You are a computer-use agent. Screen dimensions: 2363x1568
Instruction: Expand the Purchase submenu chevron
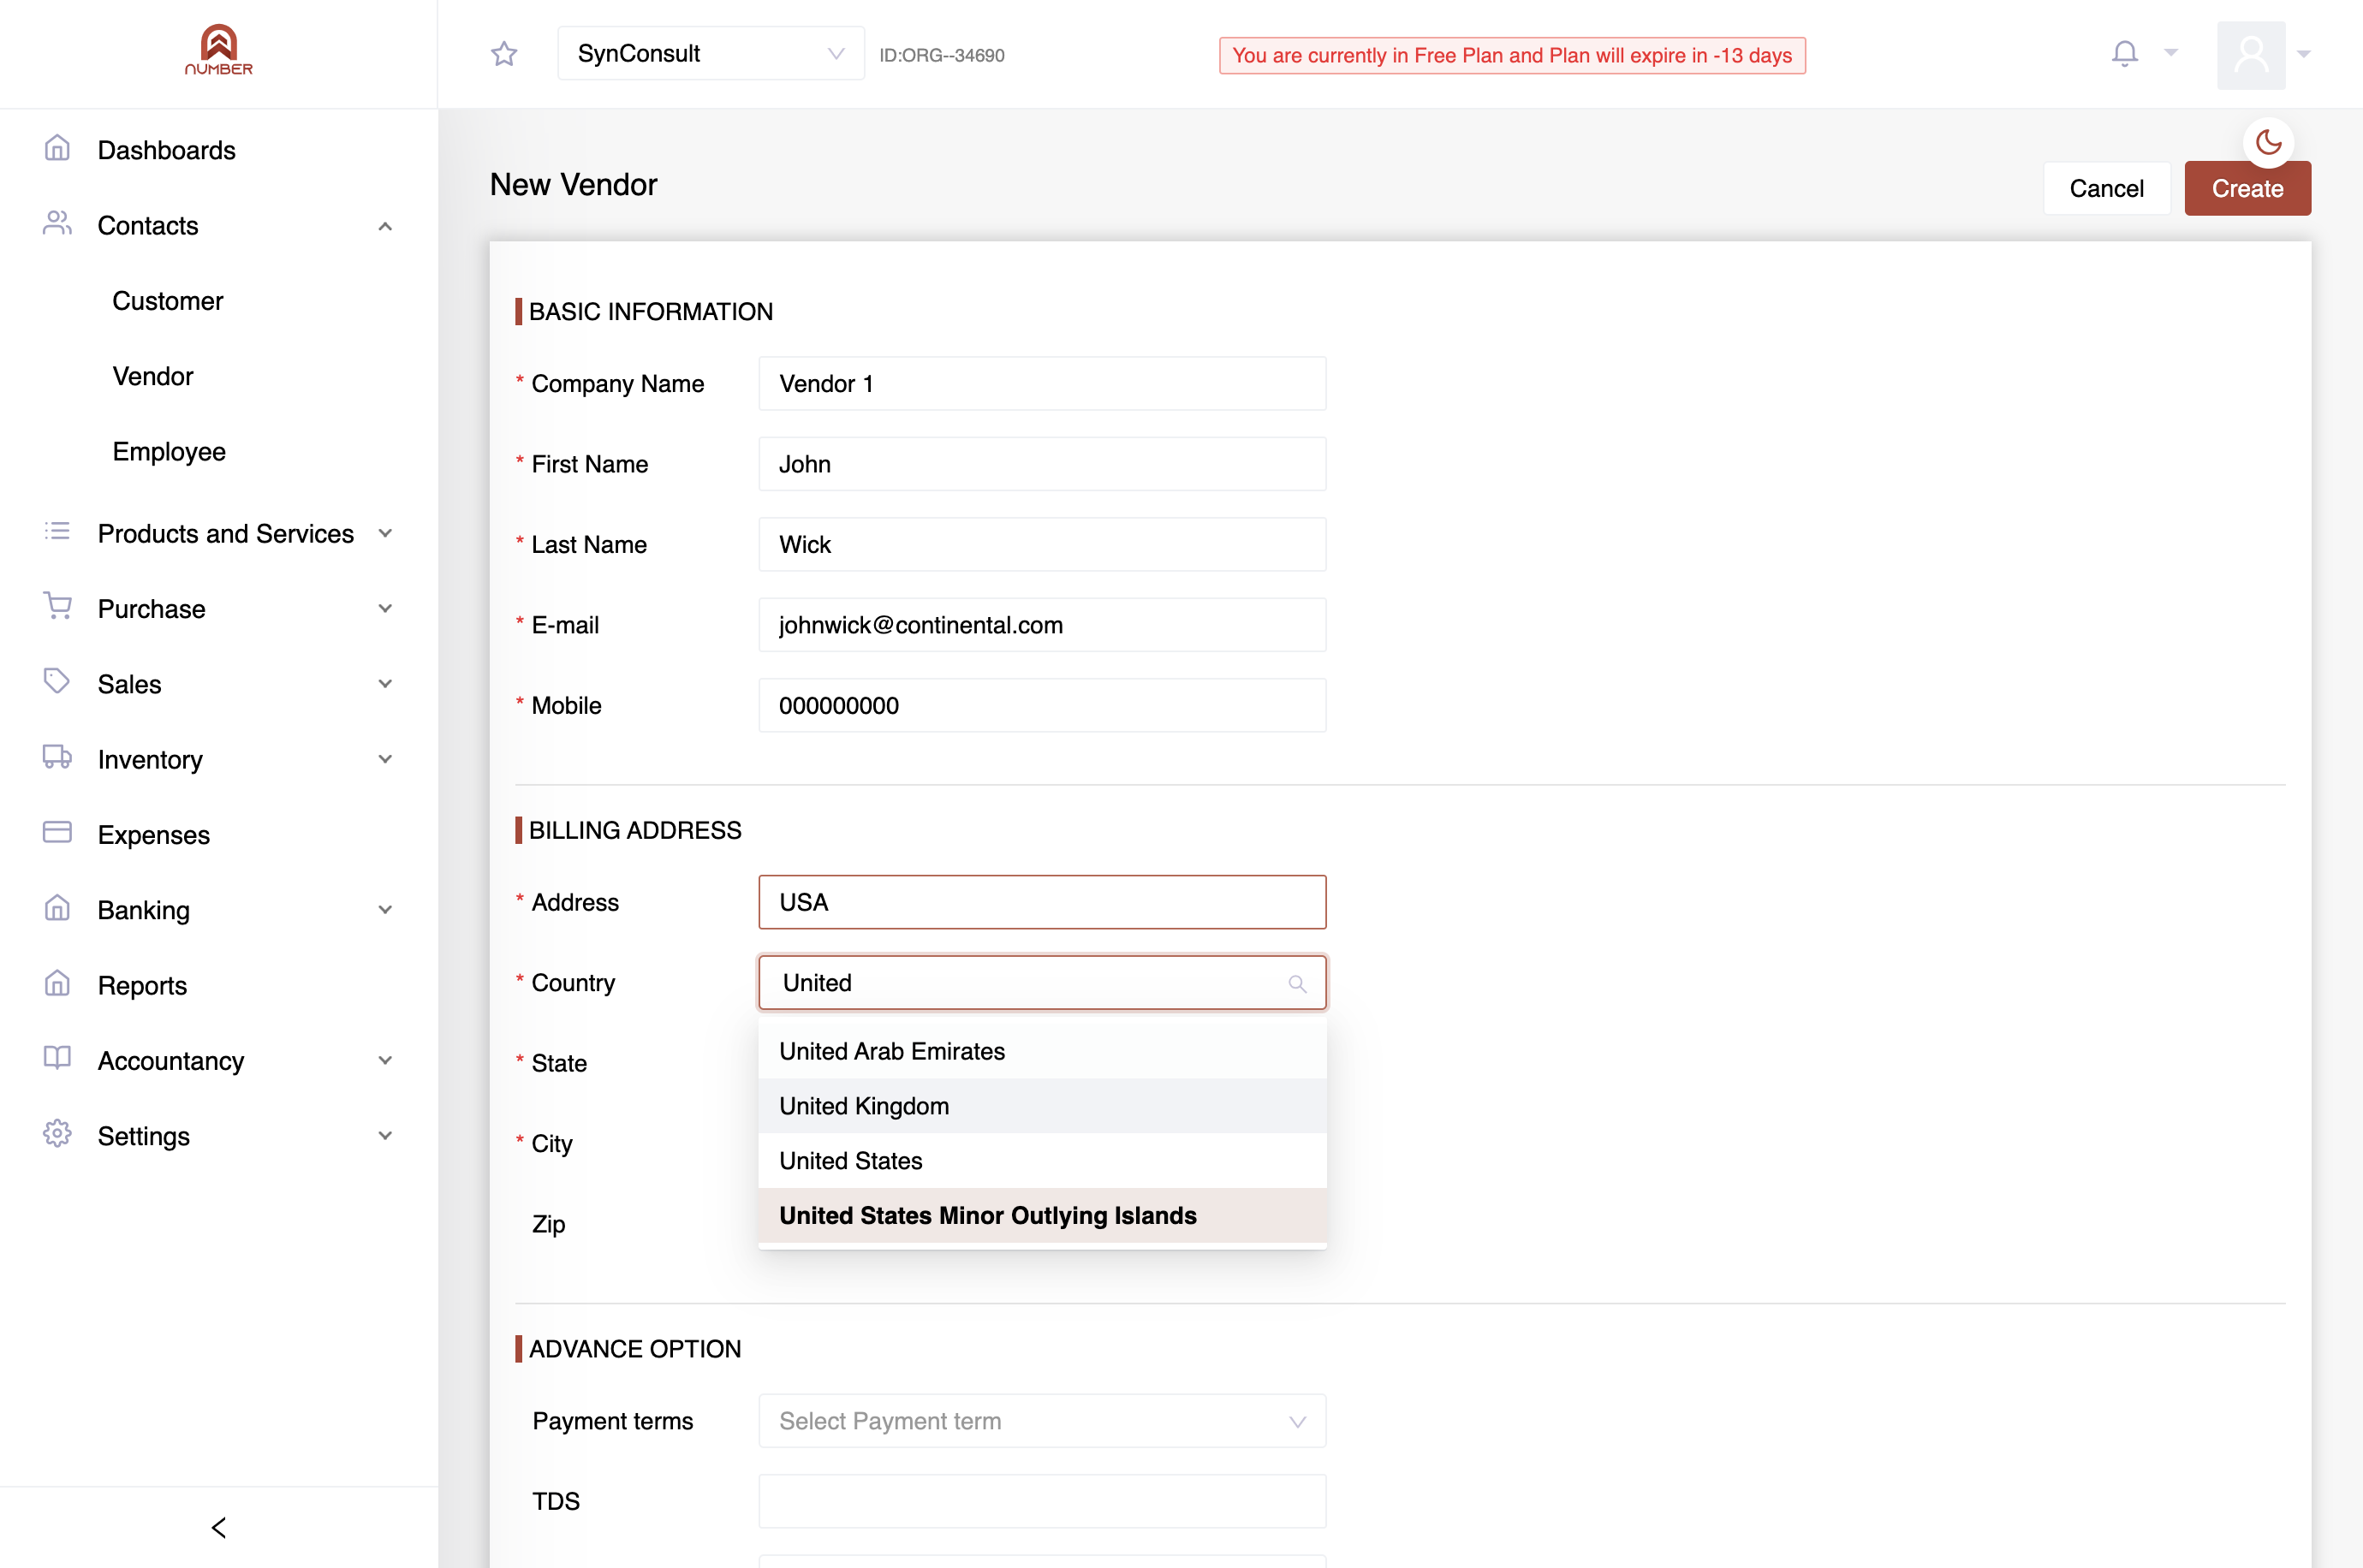pyautogui.click(x=385, y=609)
